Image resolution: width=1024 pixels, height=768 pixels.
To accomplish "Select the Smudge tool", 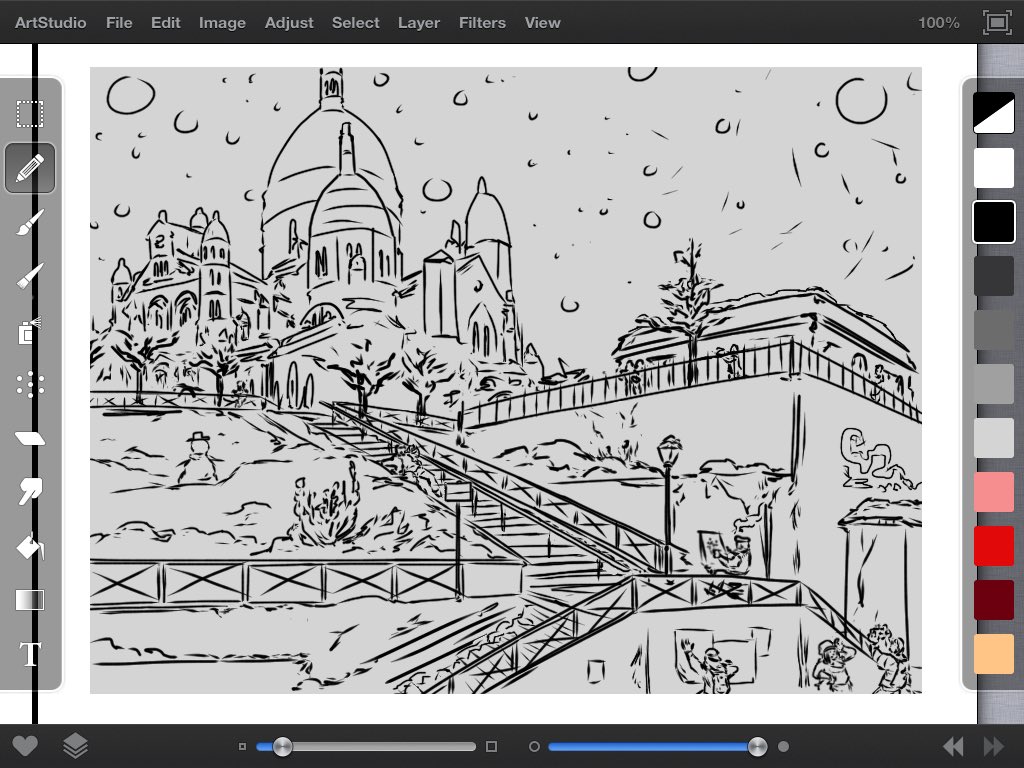I will 30,491.
